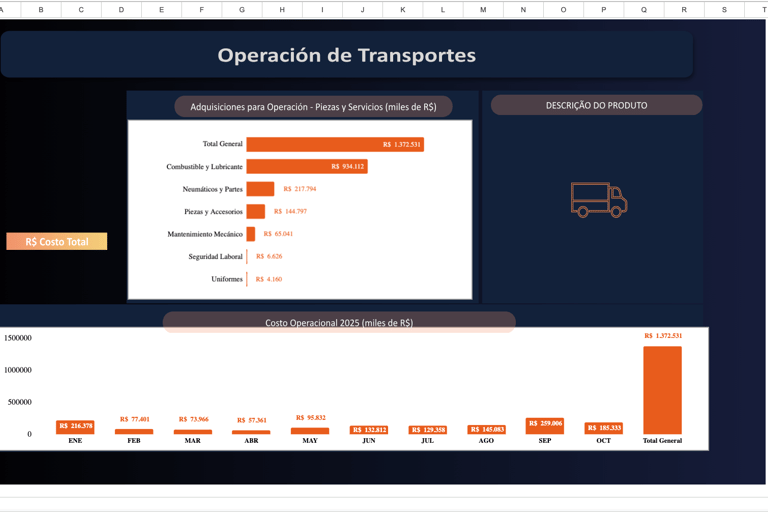Select column Q header
The height and width of the screenshot is (512, 768).
pyautogui.click(x=644, y=10)
